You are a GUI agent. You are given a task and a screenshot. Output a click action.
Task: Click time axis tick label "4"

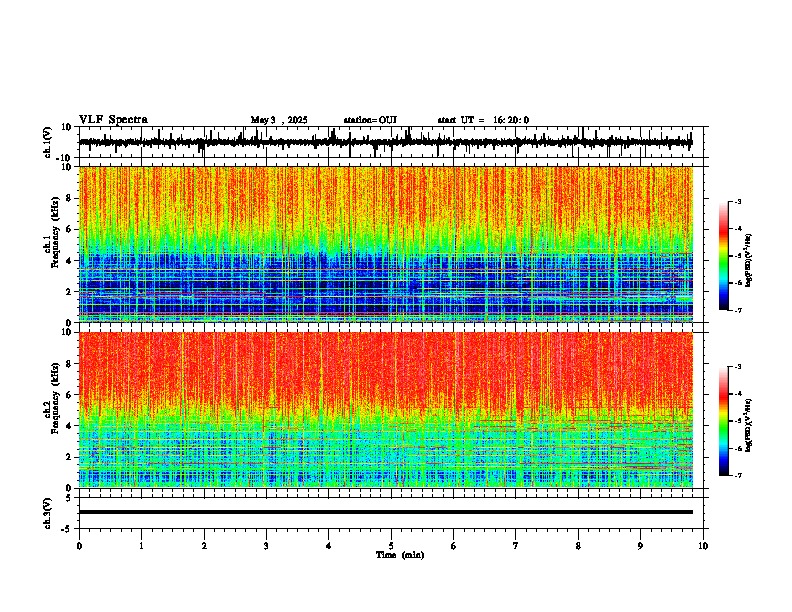[x=329, y=546]
